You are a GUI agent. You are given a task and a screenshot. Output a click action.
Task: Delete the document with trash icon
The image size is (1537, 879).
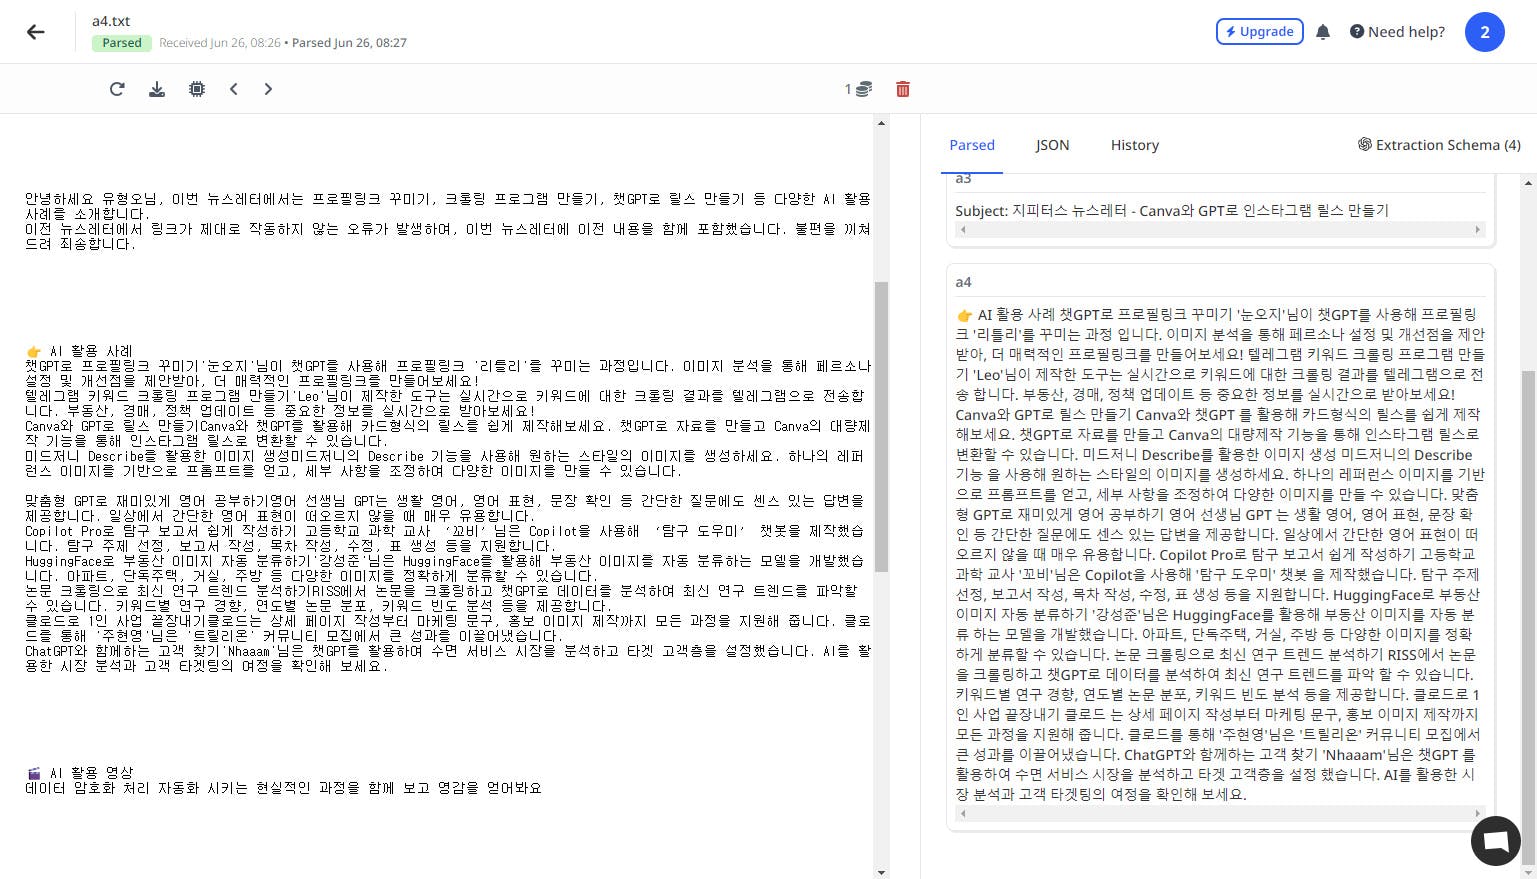903,89
